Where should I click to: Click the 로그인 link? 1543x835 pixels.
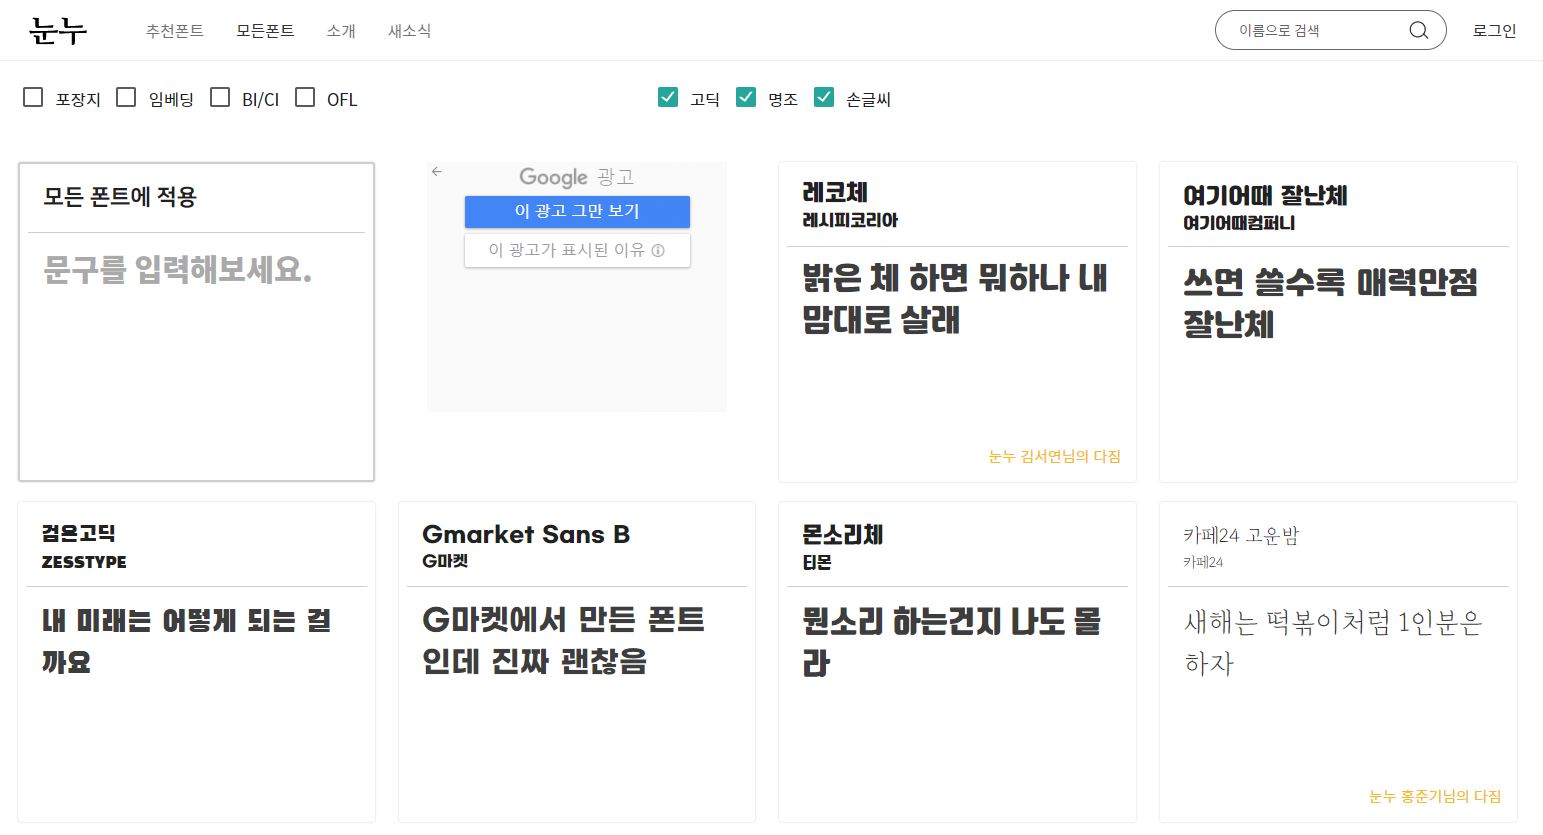pos(1494,31)
